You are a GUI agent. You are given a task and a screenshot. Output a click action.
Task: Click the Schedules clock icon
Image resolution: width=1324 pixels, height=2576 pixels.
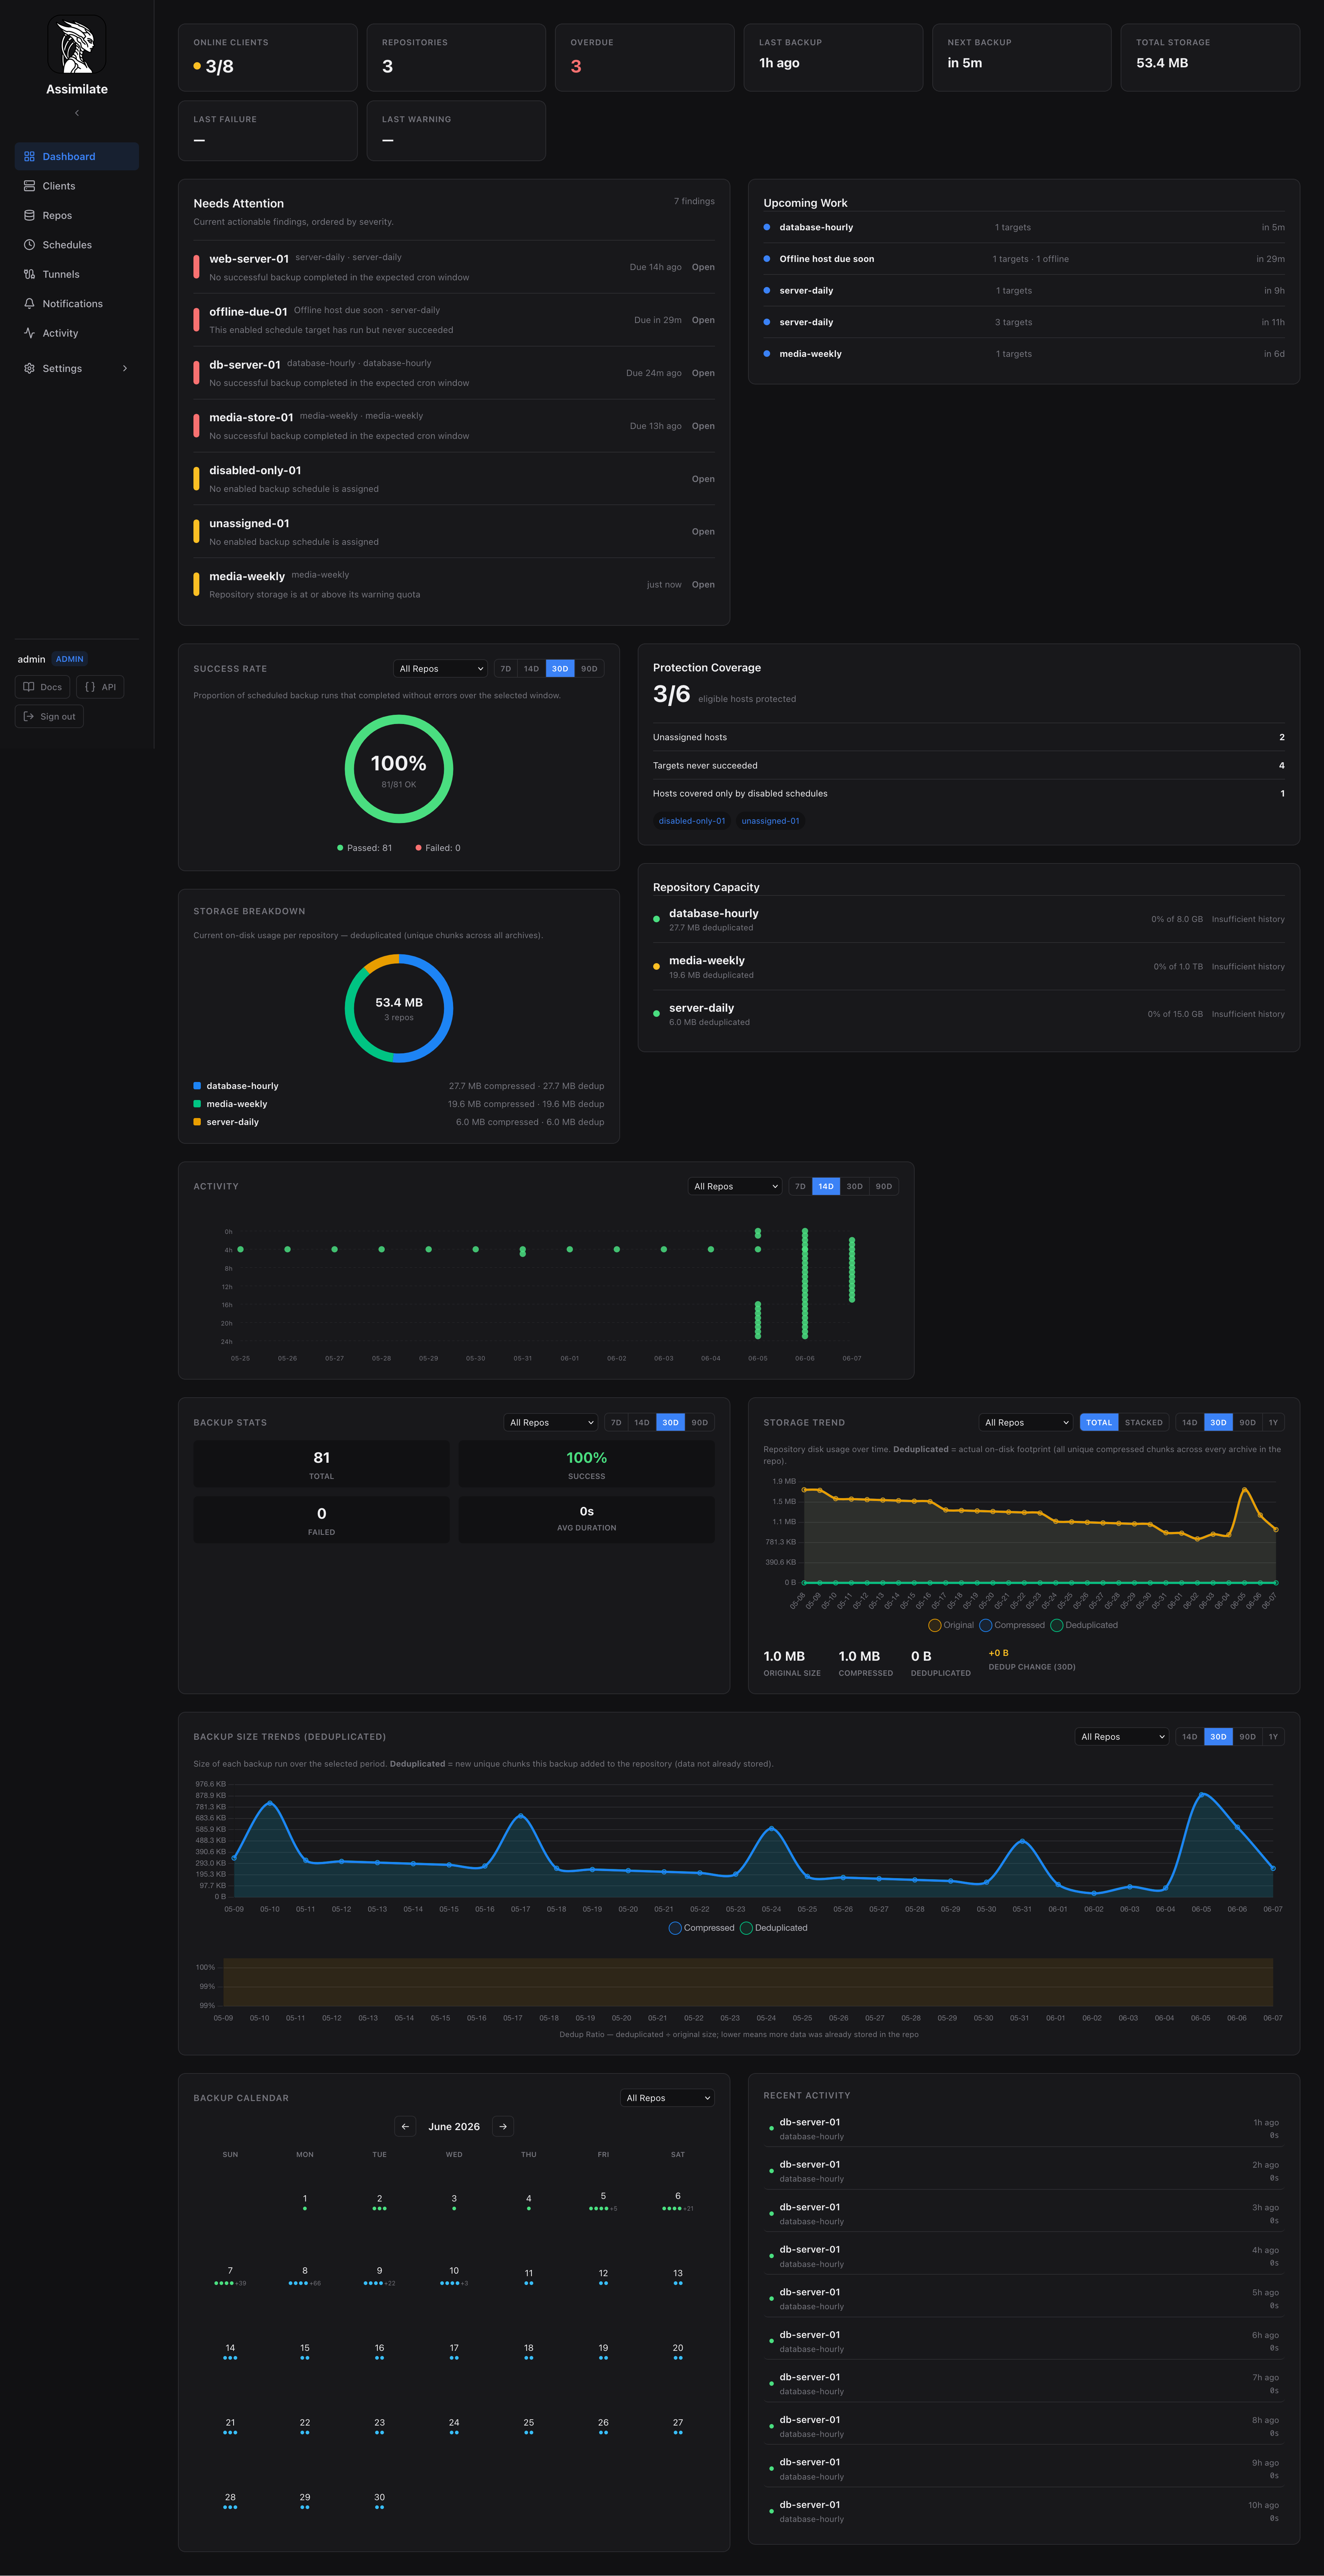(x=29, y=245)
